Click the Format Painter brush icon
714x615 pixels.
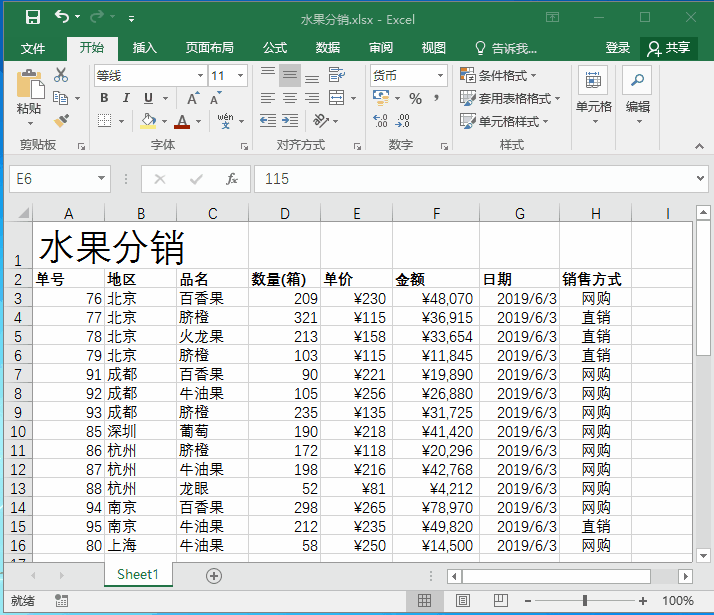[61, 121]
